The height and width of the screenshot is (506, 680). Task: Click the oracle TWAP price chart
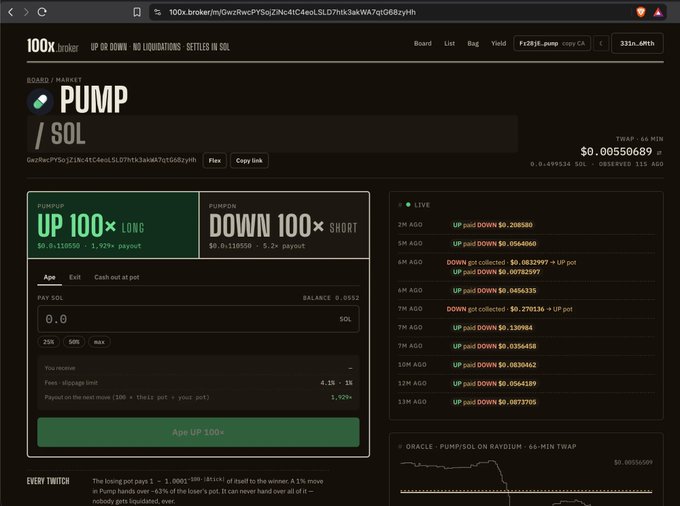[x=526, y=481]
